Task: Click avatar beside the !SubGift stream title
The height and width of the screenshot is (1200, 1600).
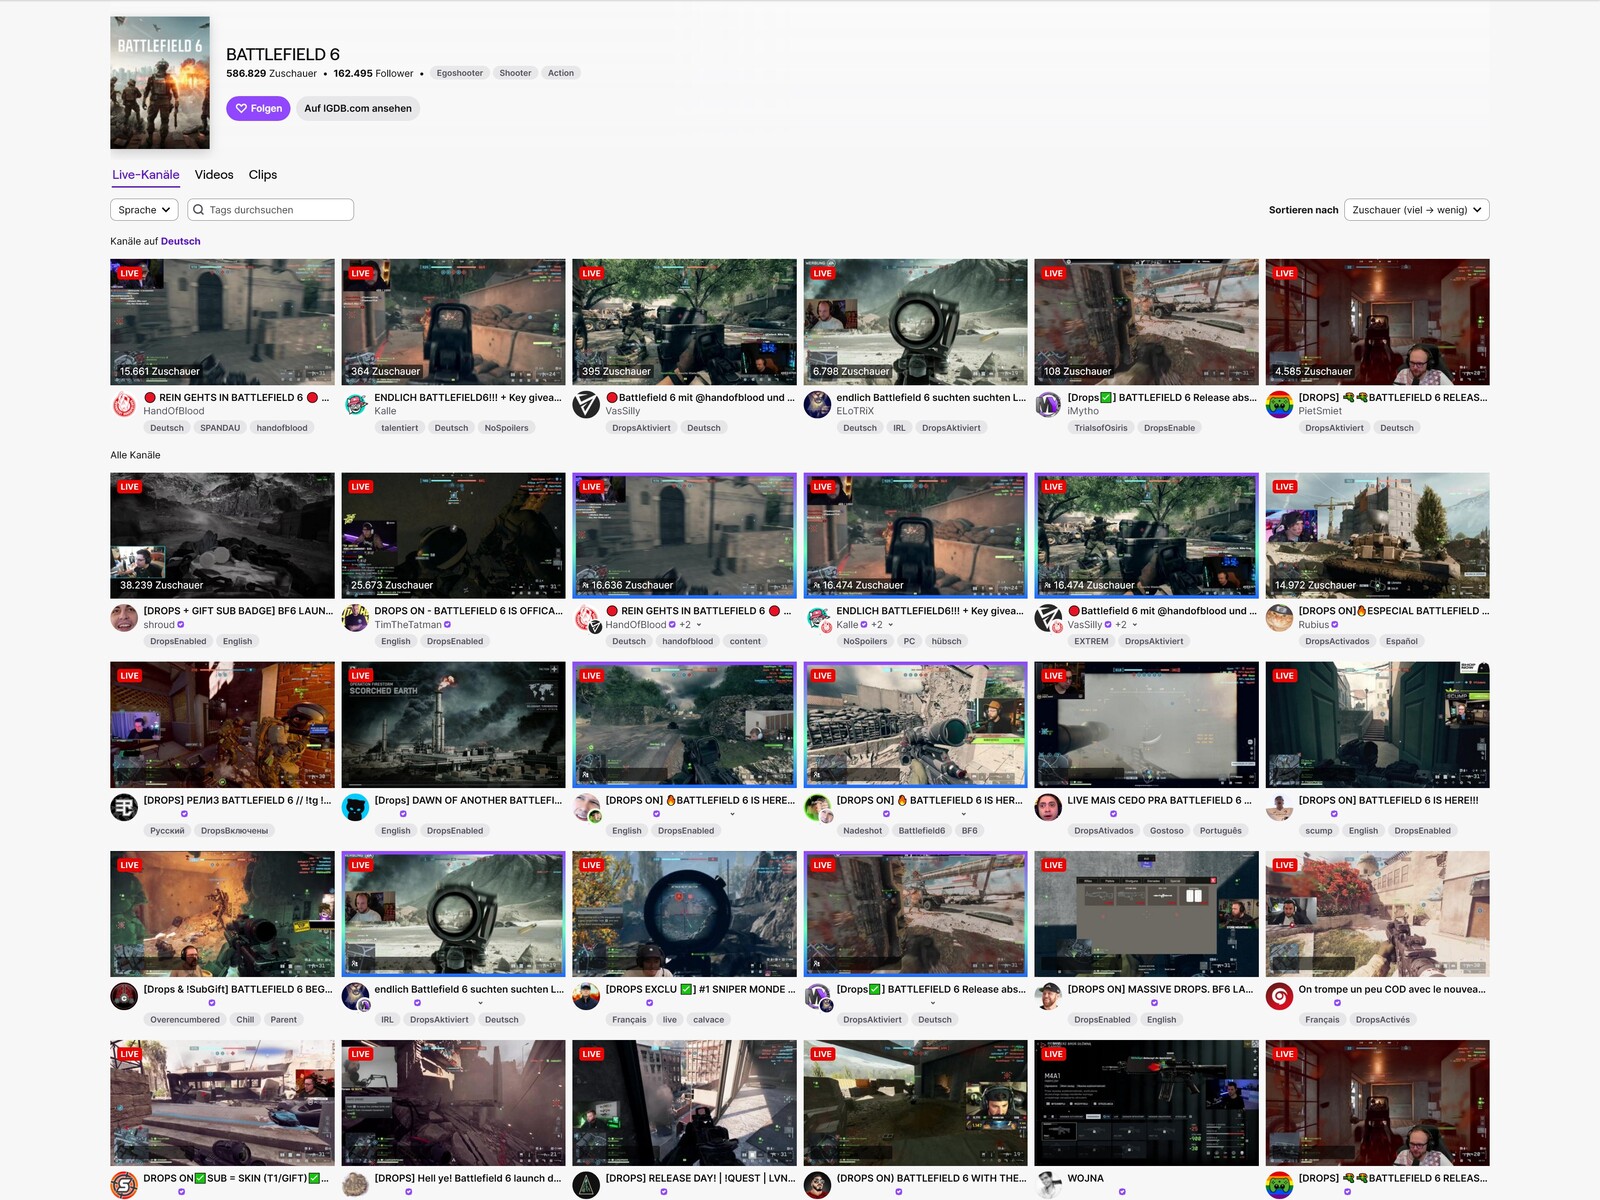Action: pyautogui.click(x=124, y=996)
